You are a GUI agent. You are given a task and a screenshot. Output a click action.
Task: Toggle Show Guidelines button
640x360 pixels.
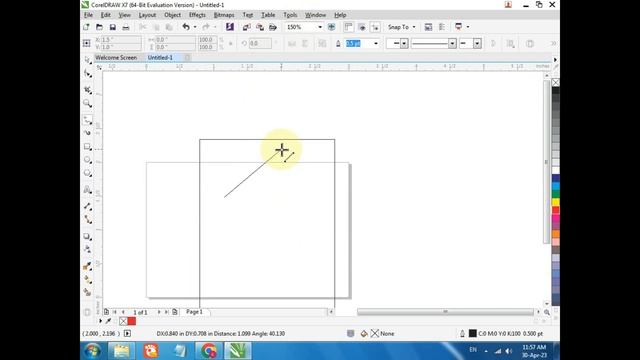375,27
